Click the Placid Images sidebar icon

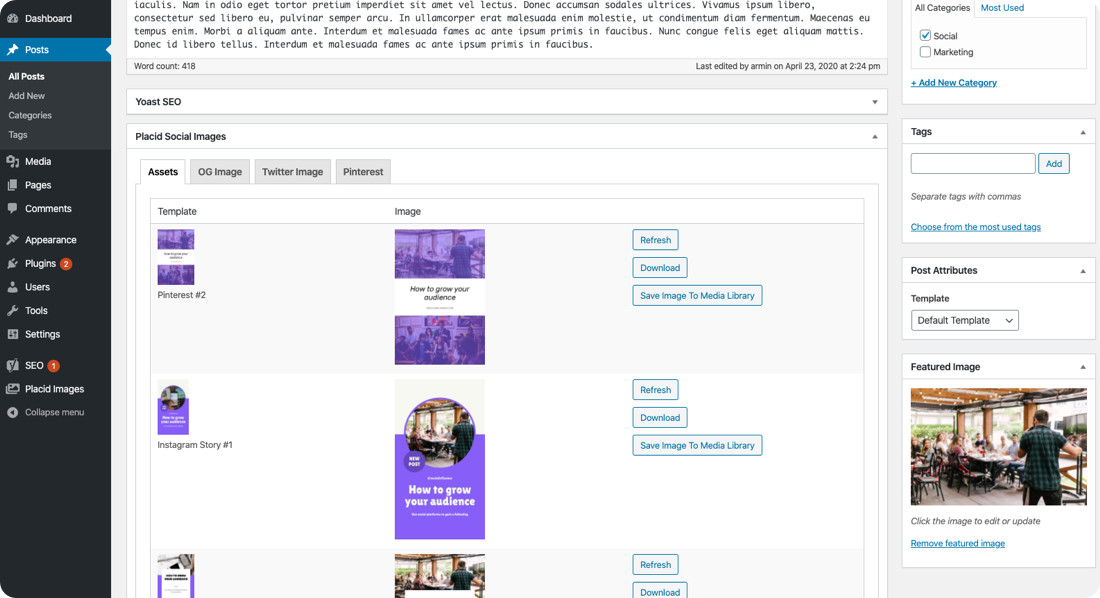[13, 389]
